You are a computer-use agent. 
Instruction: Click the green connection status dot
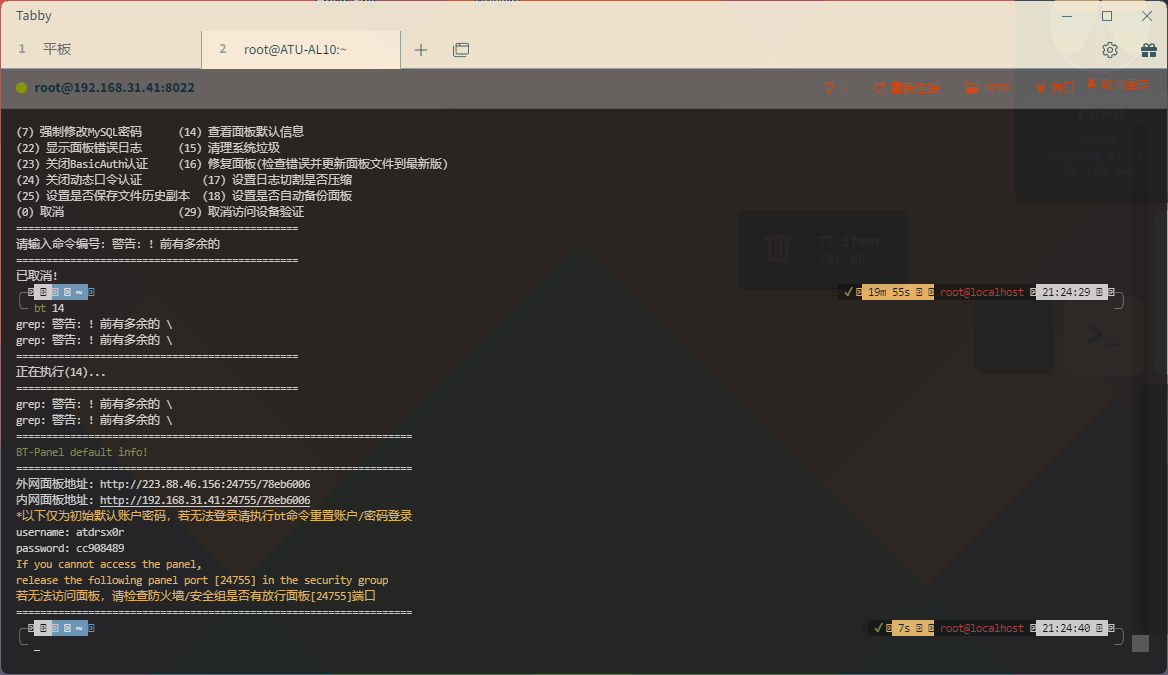(22, 88)
